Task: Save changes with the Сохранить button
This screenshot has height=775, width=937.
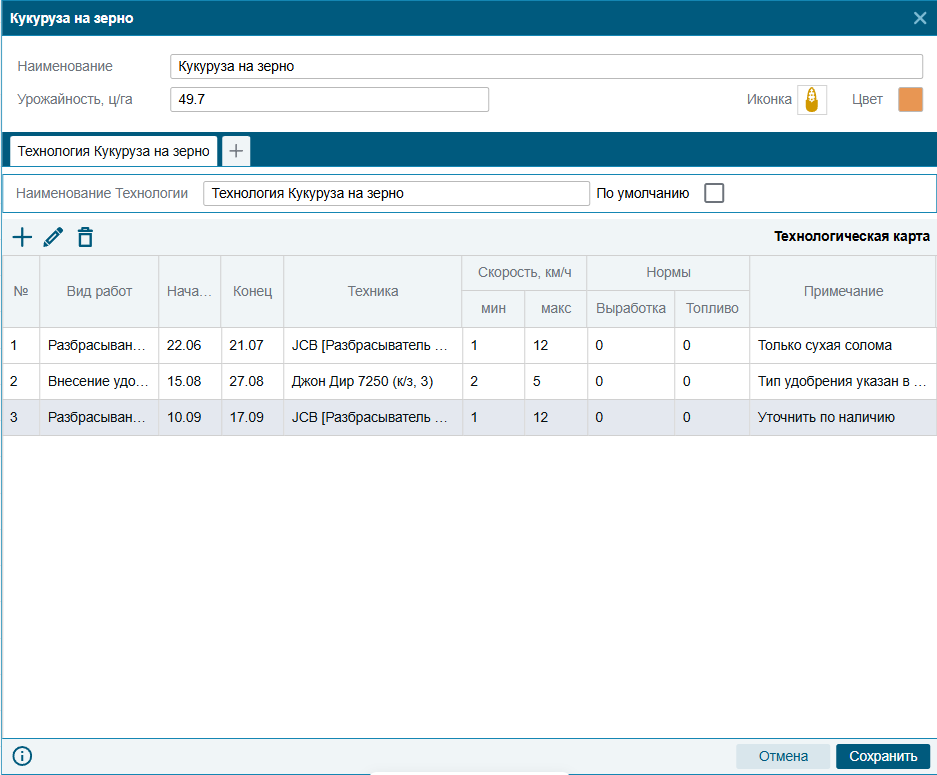Action: click(883, 756)
